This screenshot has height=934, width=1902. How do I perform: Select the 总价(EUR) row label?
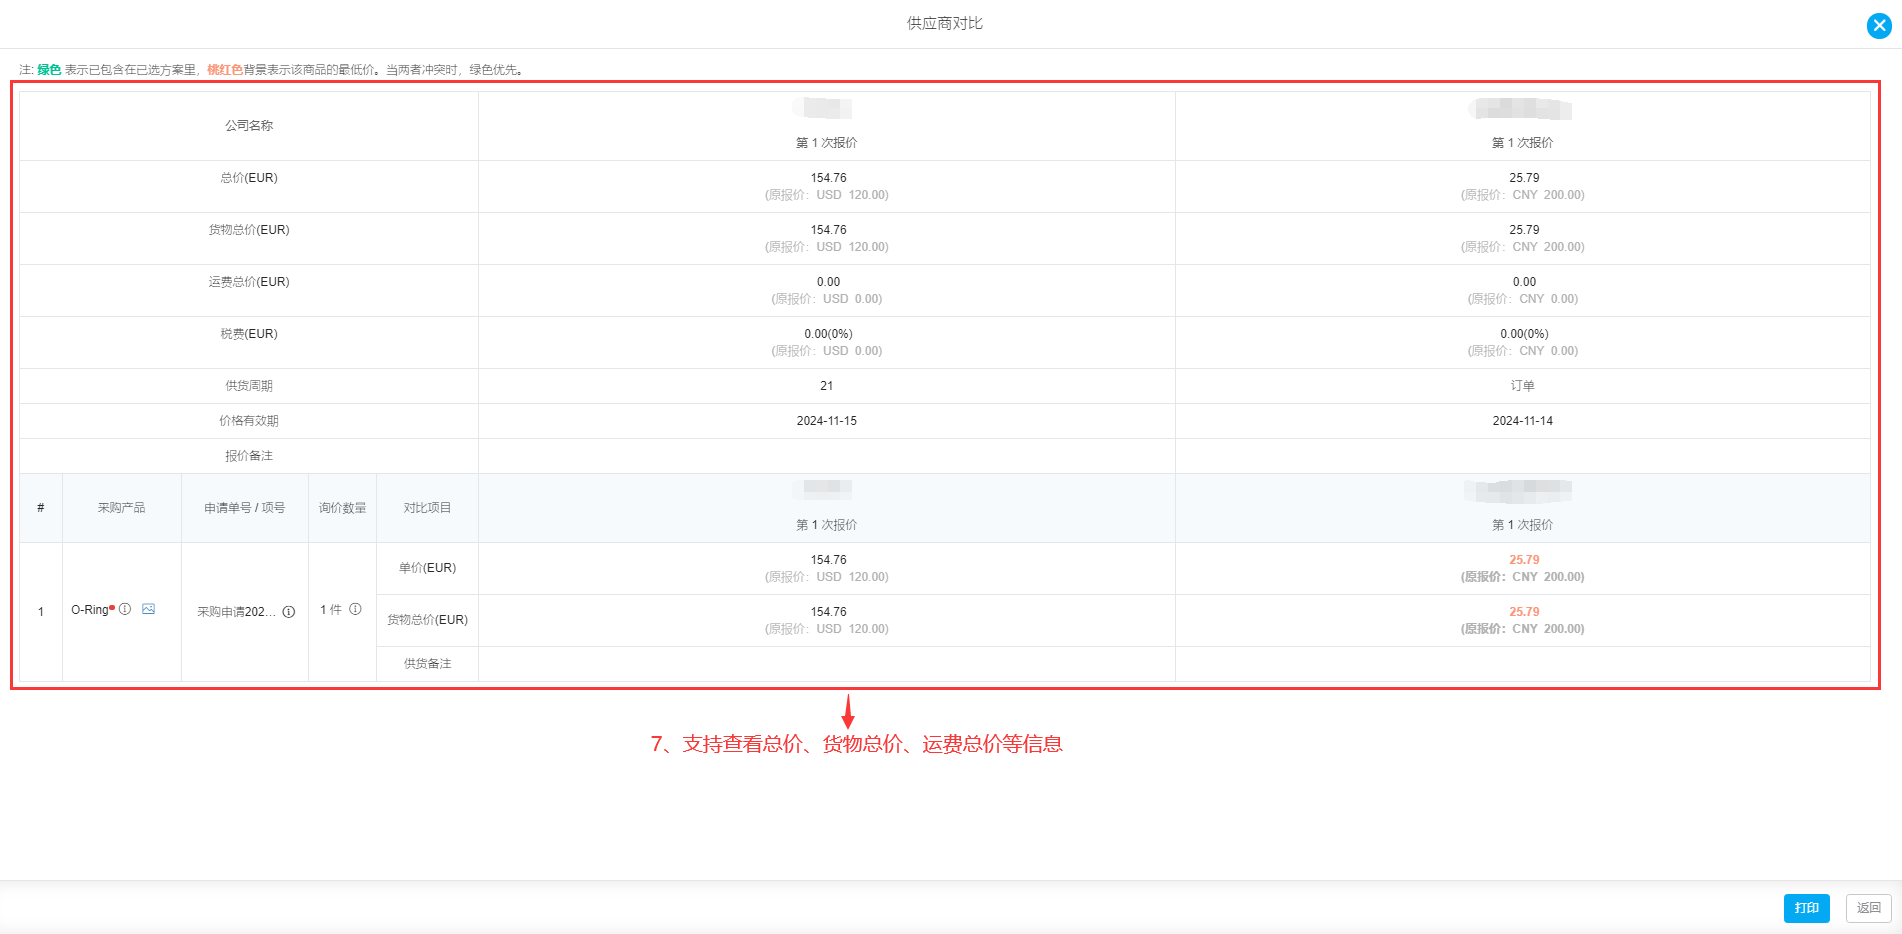point(249,178)
